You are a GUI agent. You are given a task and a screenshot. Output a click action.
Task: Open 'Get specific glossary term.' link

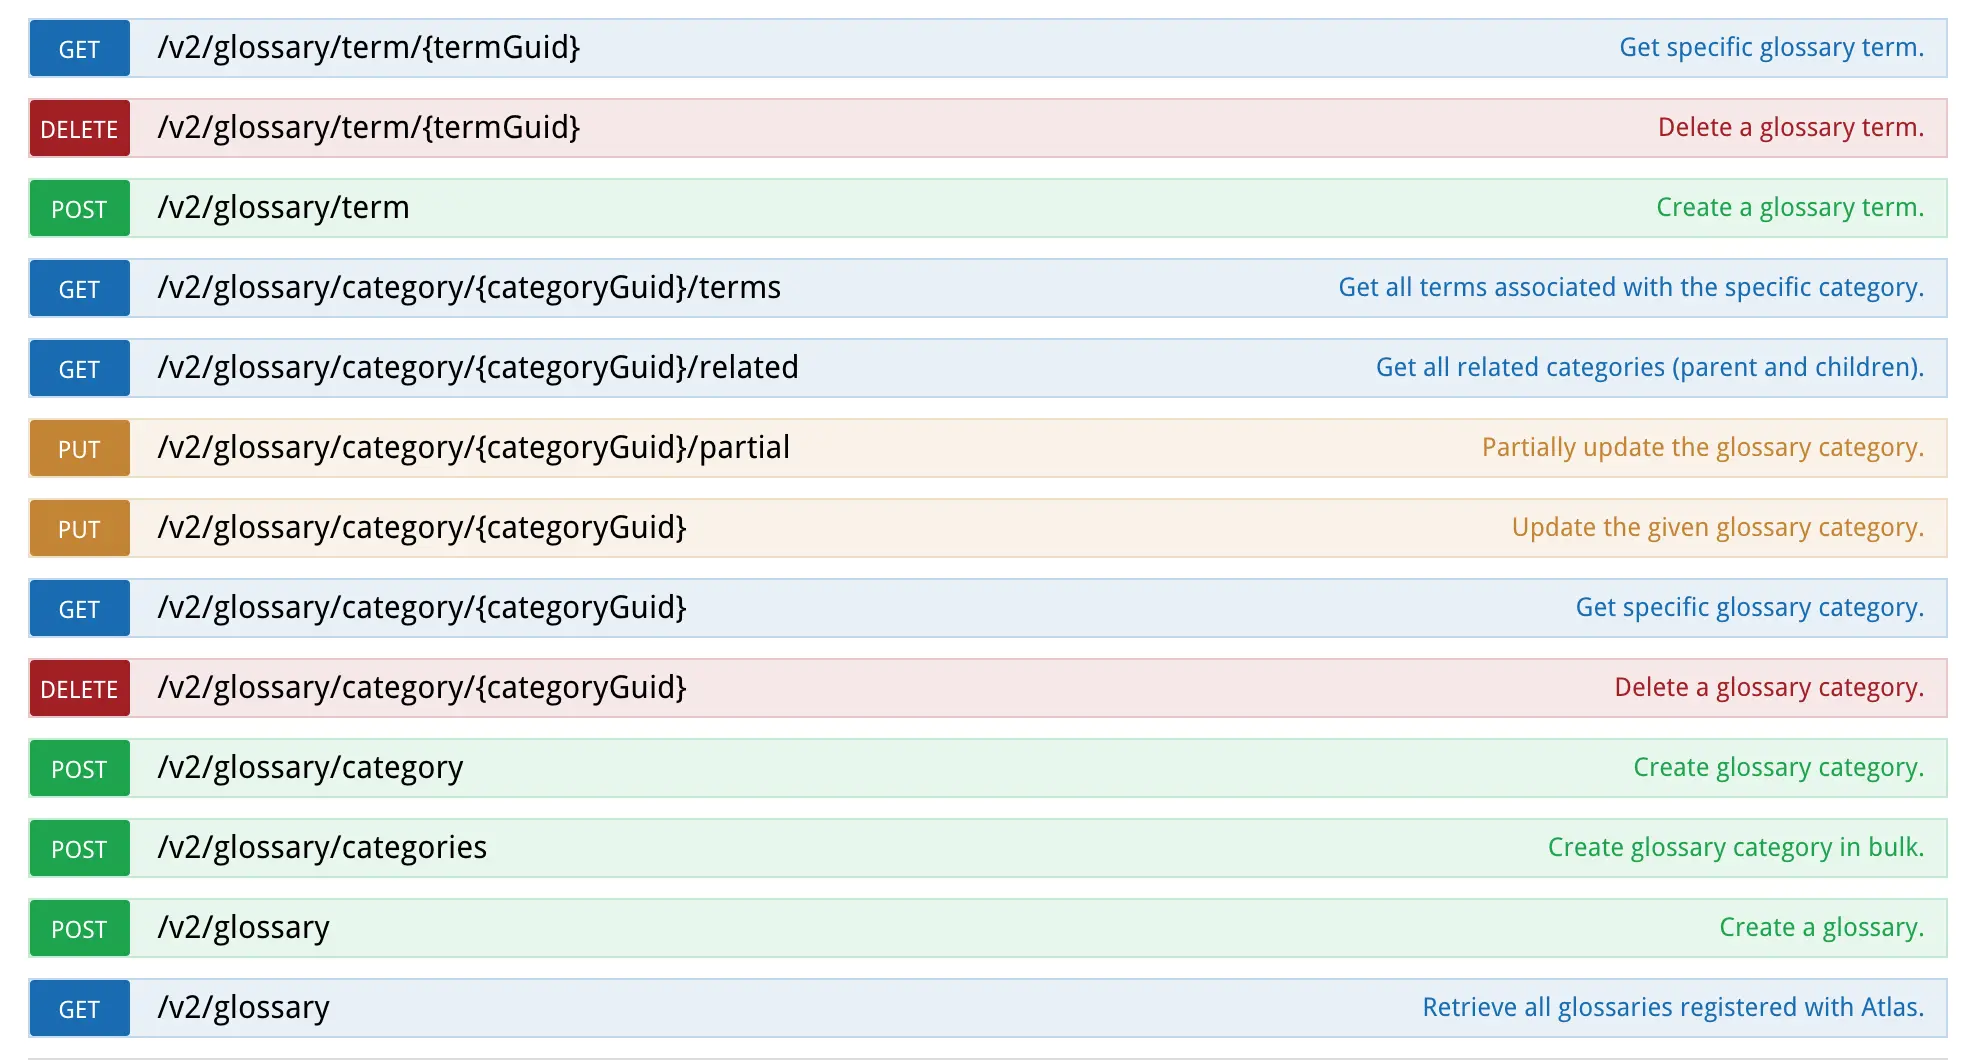coord(1771,47)
